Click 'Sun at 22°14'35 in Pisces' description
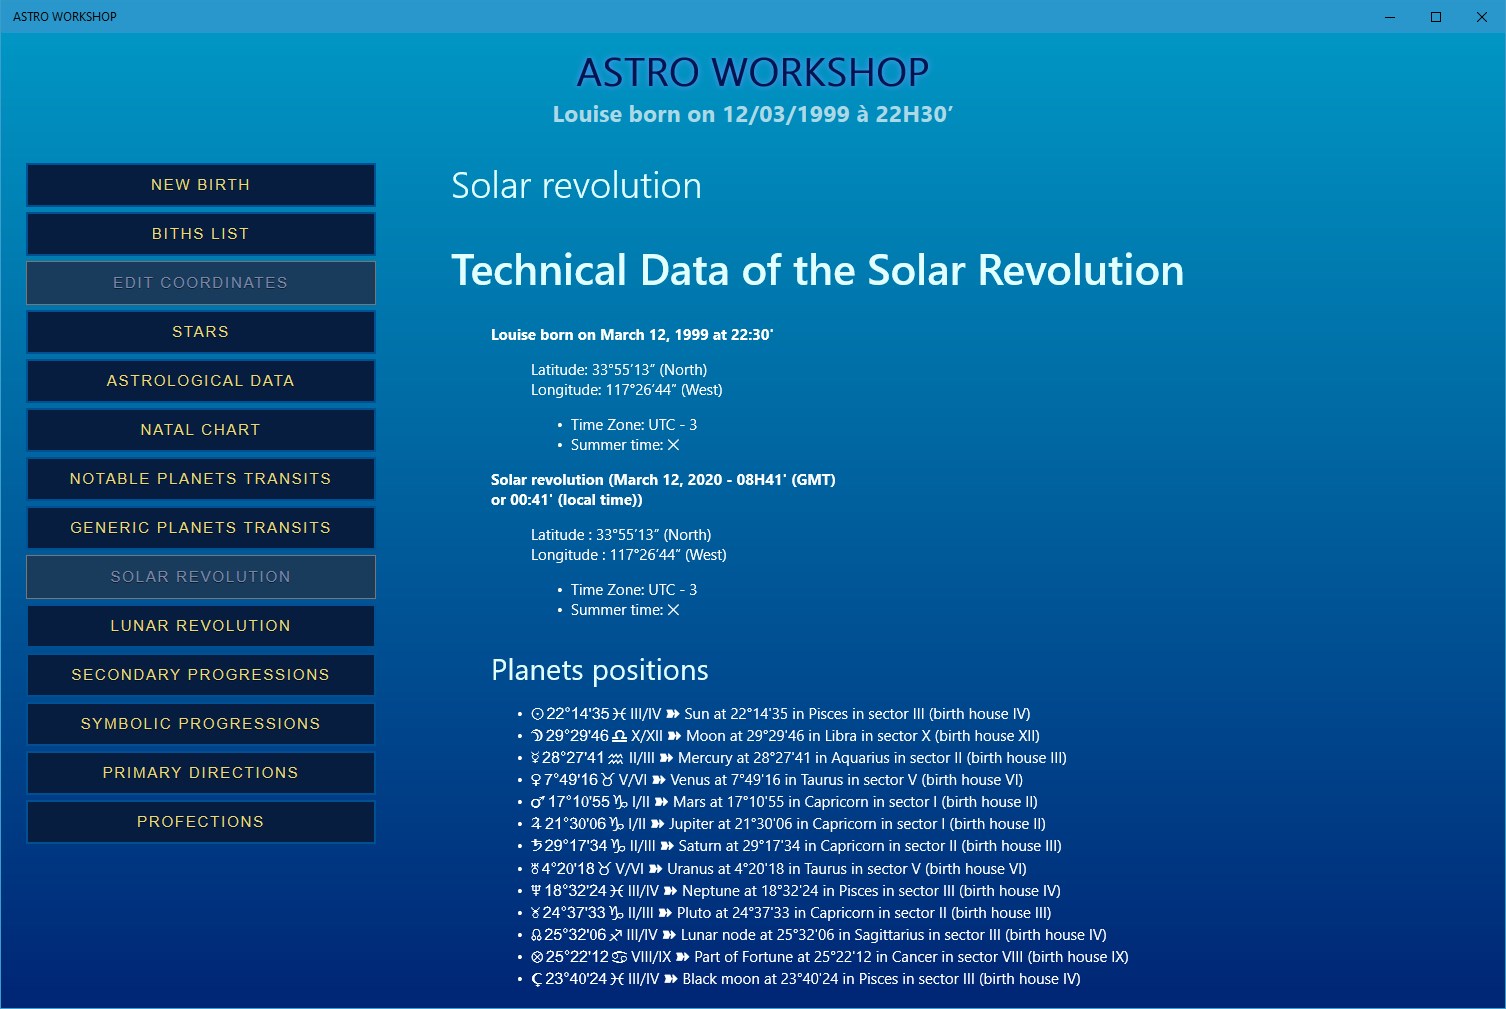The height and width of the screenshot is (1009, 1506). pos(857,714)
